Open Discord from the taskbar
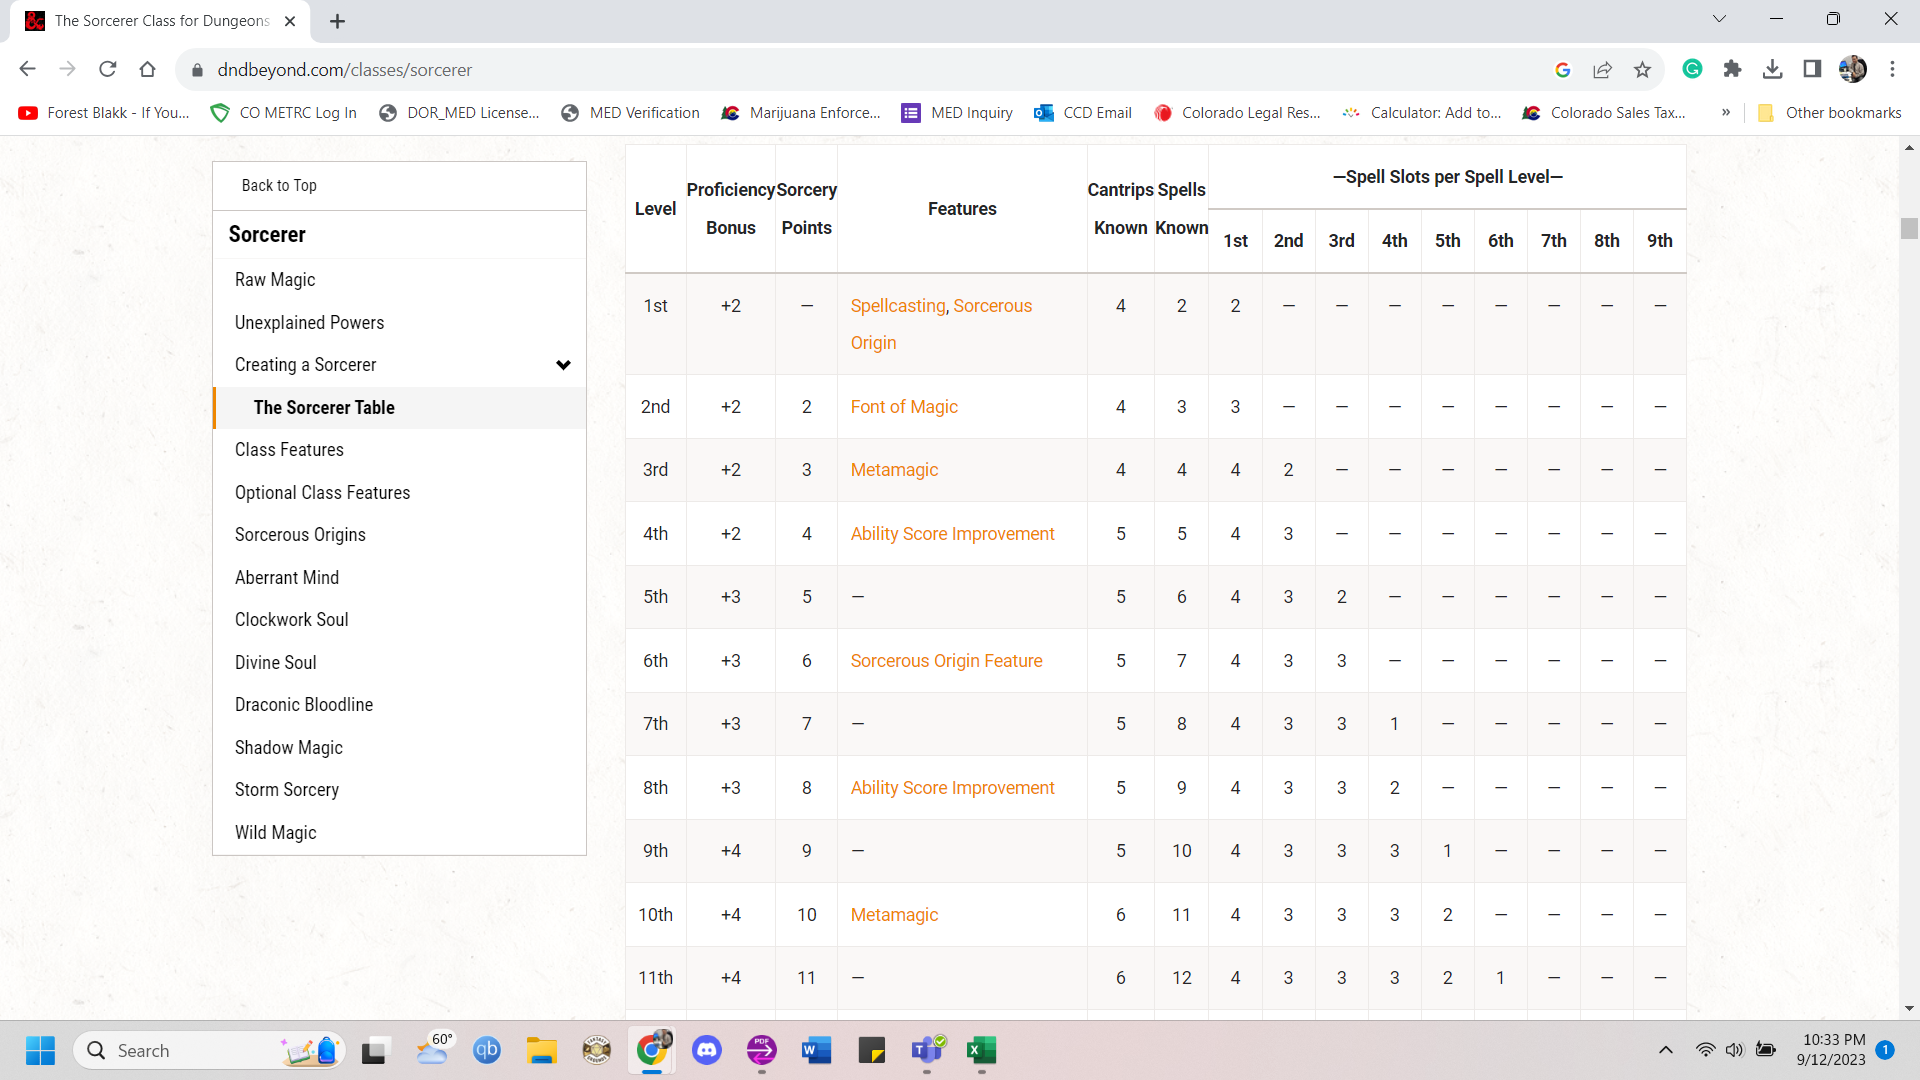This screenshot has width=1920, height=1080. tap(707, 1050)
